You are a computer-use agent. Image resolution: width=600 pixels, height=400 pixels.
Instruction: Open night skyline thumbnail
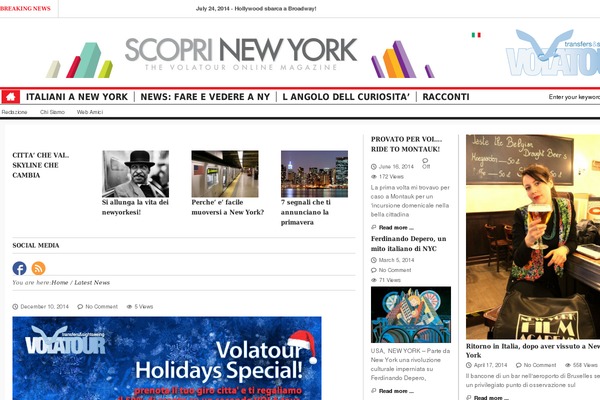(314, 174)
